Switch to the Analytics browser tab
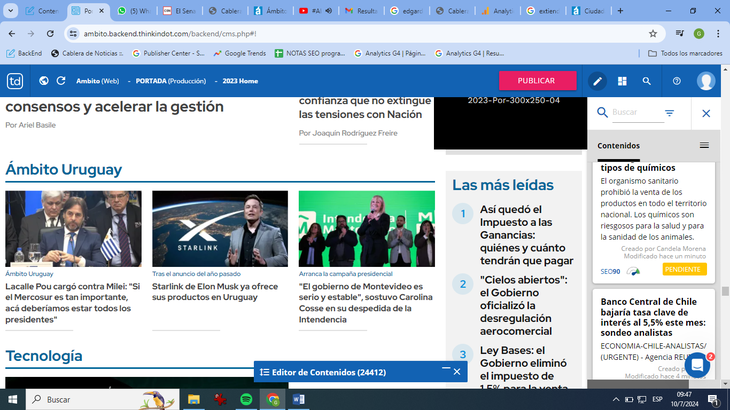The image size is (730, 410). click(x=498, y=11)
